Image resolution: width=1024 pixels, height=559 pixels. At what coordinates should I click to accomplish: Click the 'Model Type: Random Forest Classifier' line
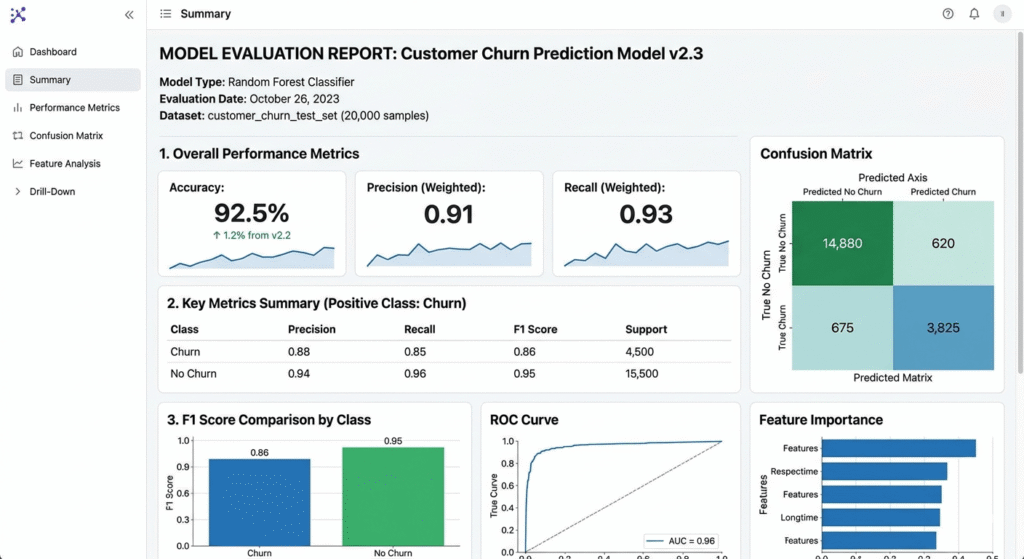pyautogui.click(x=257, y=82)
